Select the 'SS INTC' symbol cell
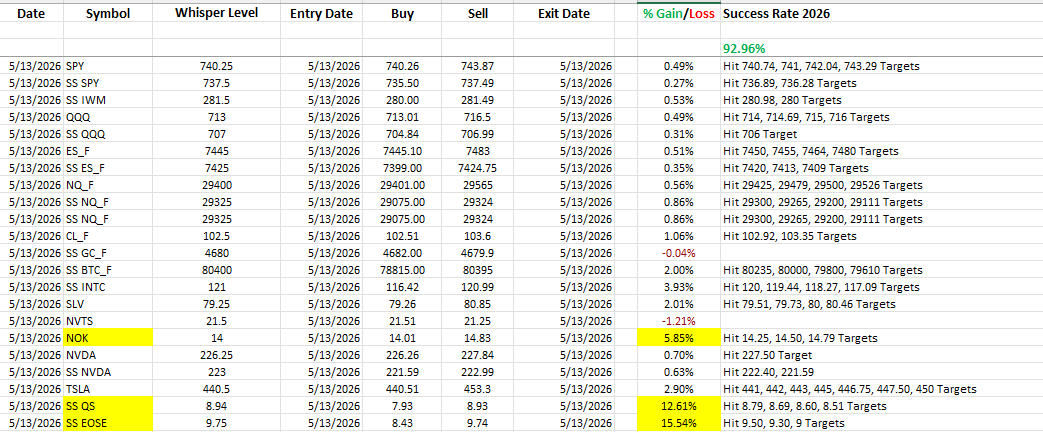This screenshot has width=1043, height=432. [108, 287]
